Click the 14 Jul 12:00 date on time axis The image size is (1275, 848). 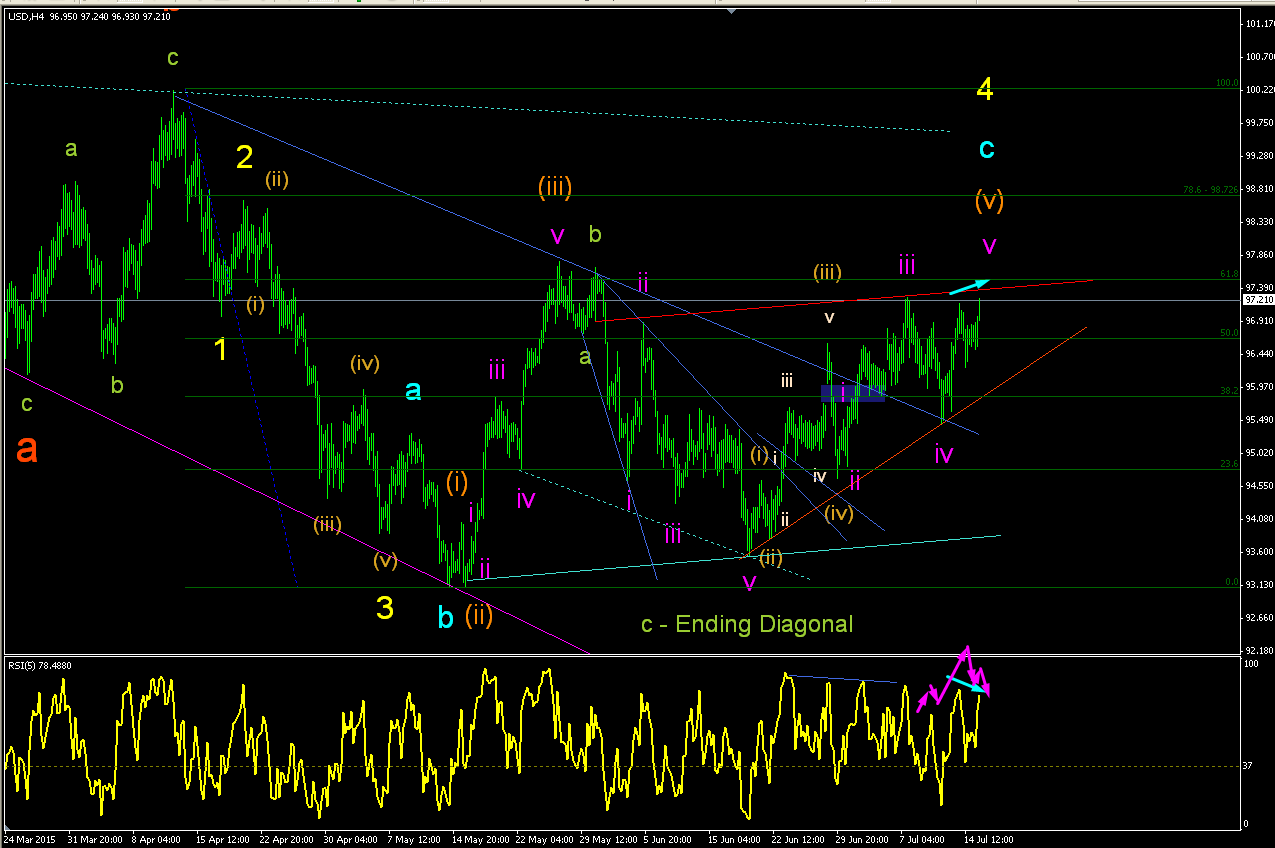point(988,839)
